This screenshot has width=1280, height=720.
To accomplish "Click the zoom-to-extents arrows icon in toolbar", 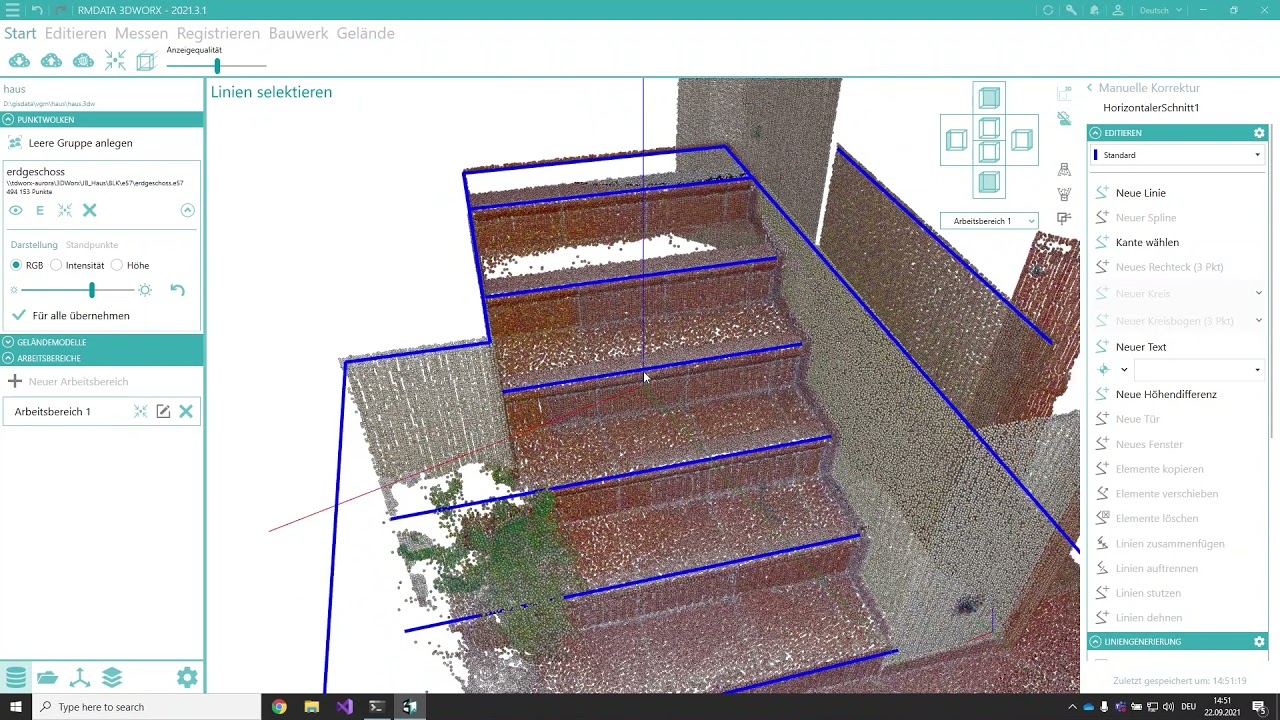I will pyautogui.click(x=115, y=62).
